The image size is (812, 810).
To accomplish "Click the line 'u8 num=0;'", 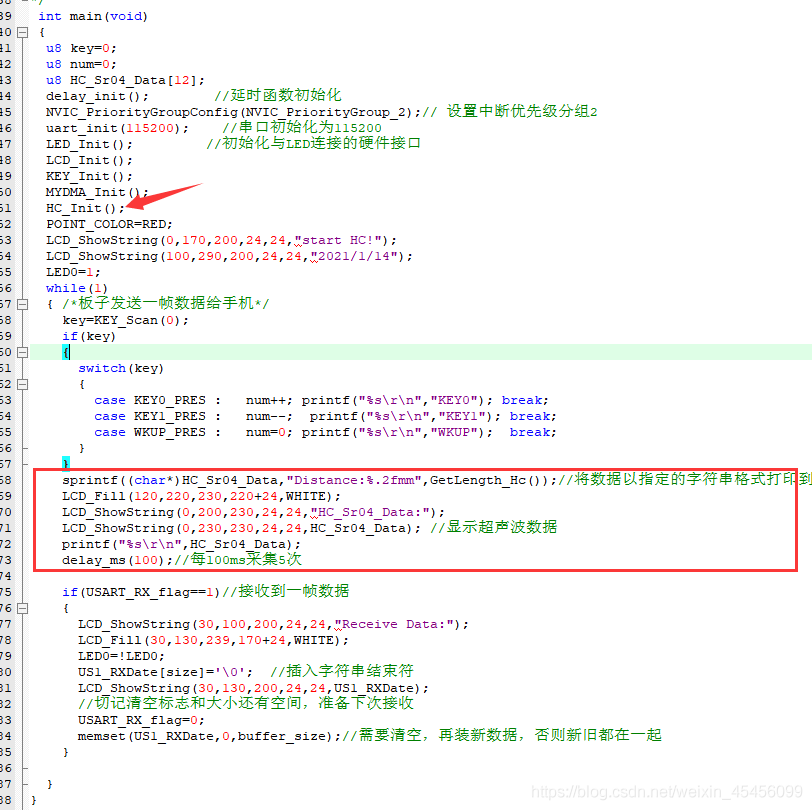I will [81, 64].
